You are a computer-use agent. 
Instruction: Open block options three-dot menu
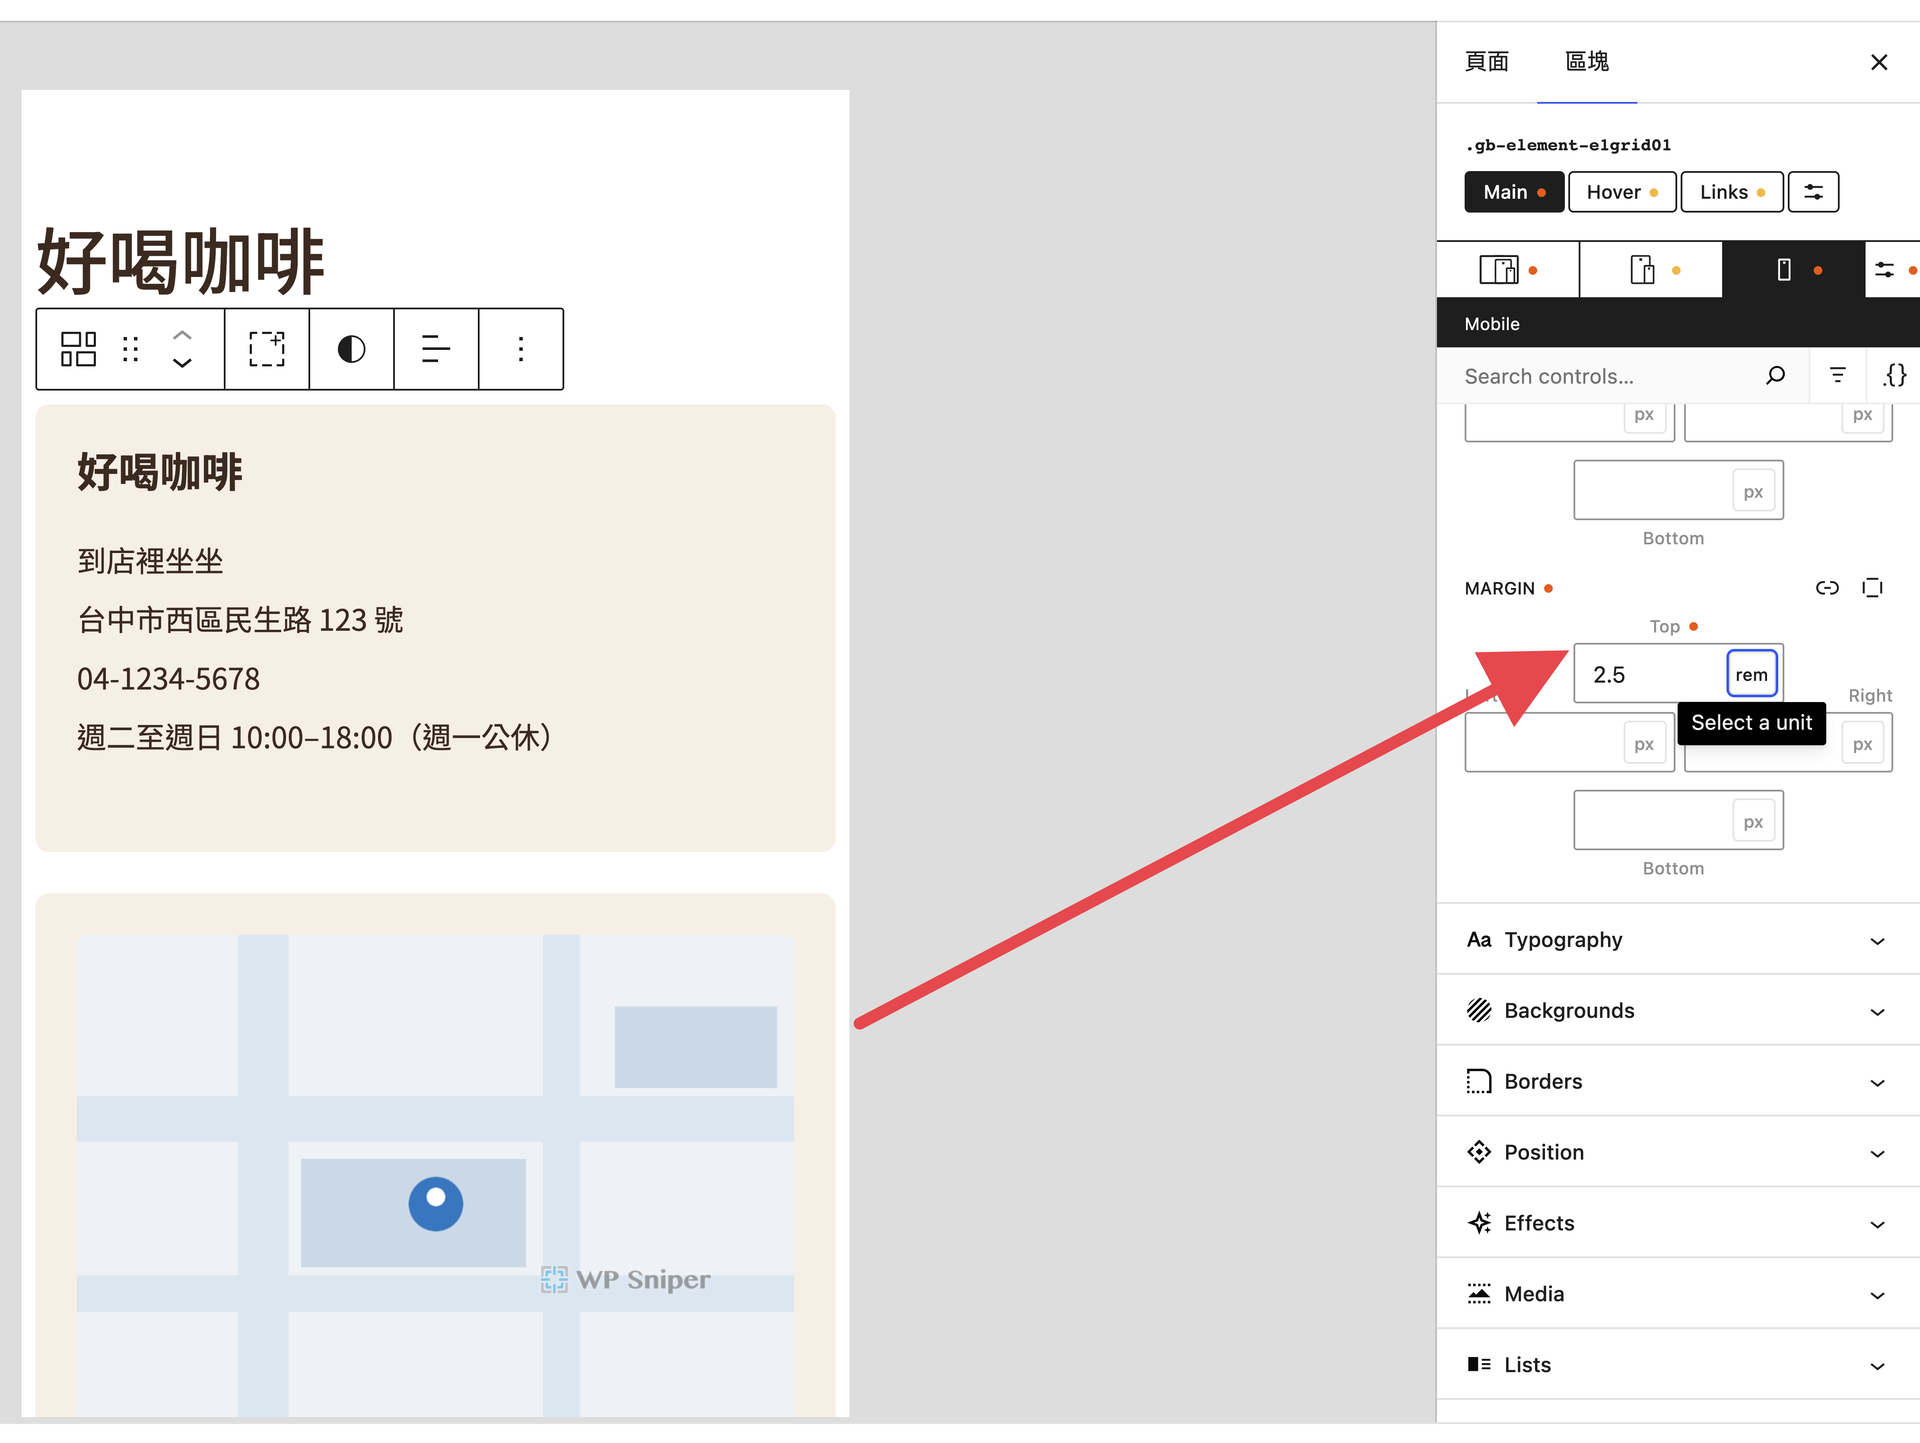coord(521,349)
